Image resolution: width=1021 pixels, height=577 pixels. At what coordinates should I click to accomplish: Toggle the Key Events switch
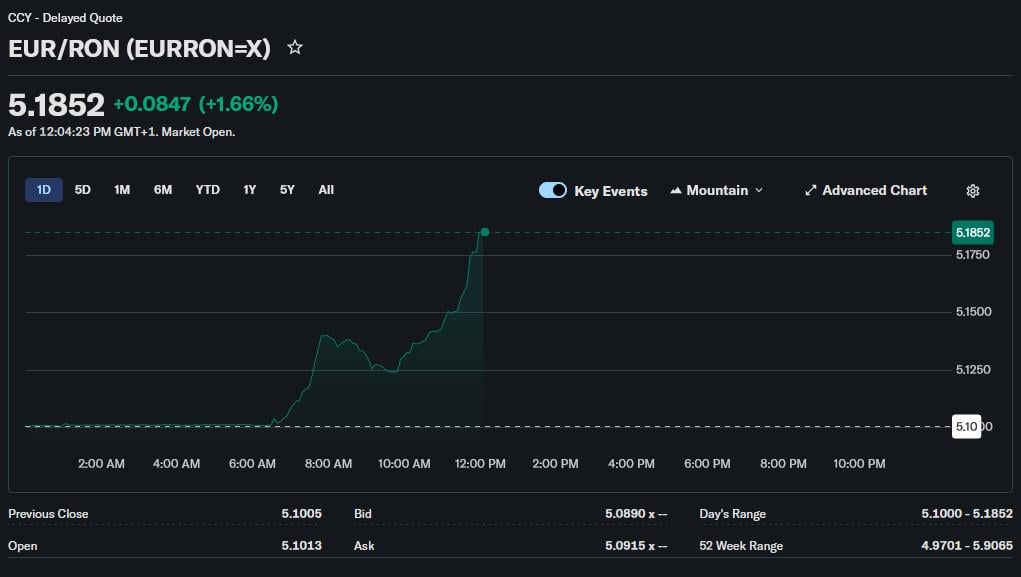click(x=553, y=190)
